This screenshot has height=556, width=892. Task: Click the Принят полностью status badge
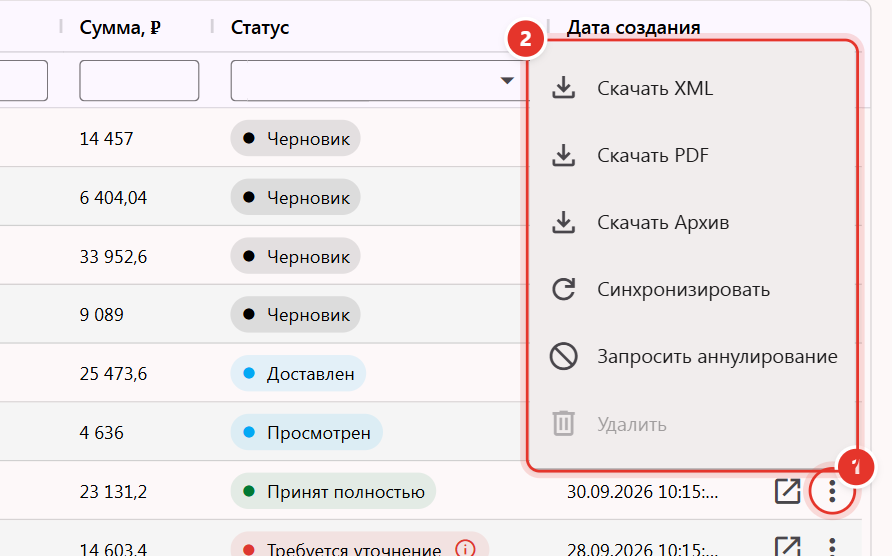[333, 491]
